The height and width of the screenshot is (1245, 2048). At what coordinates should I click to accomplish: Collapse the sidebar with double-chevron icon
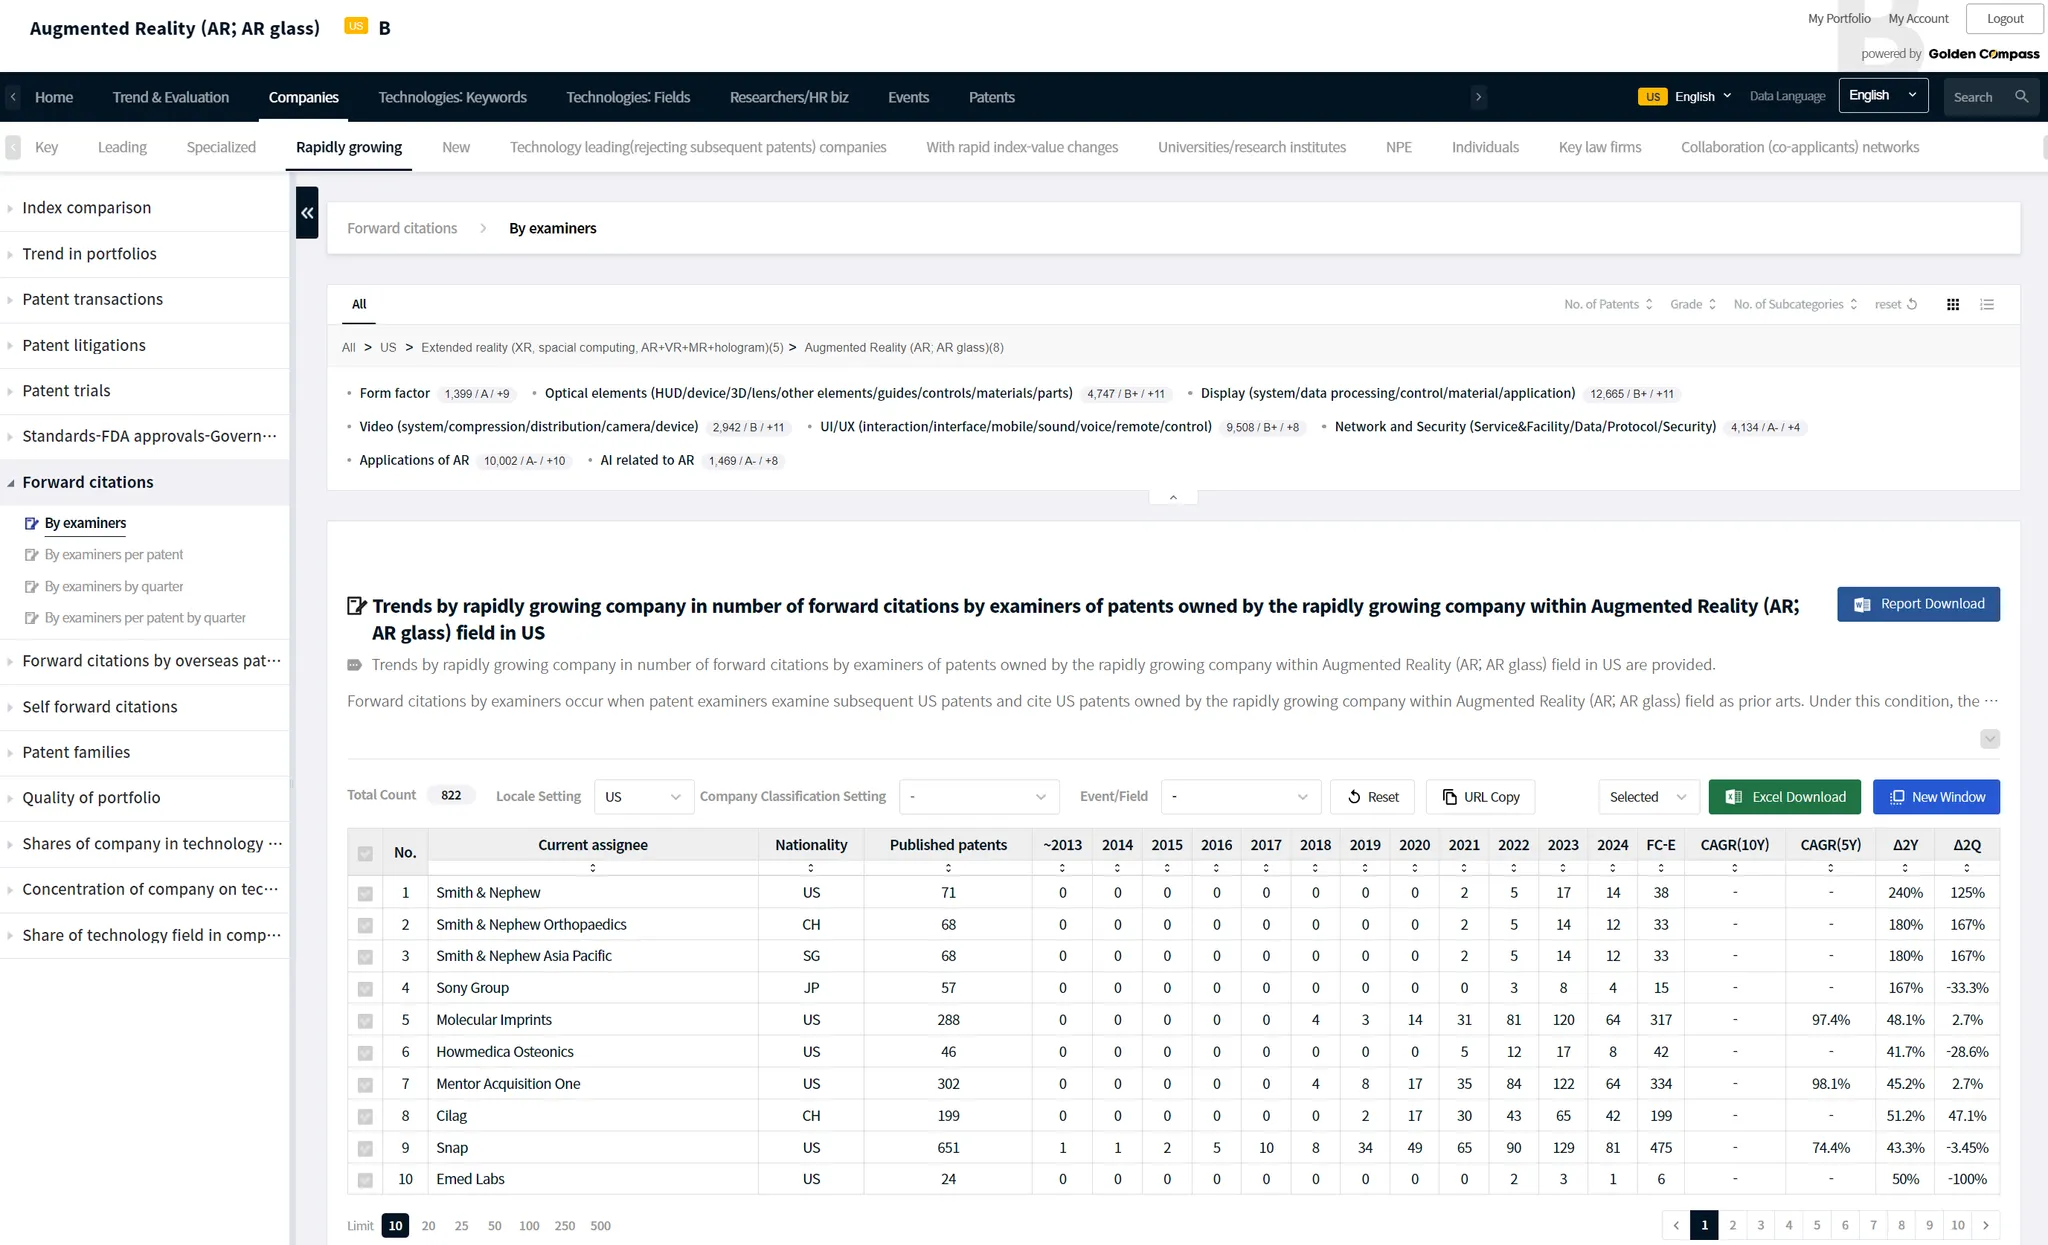307,212
